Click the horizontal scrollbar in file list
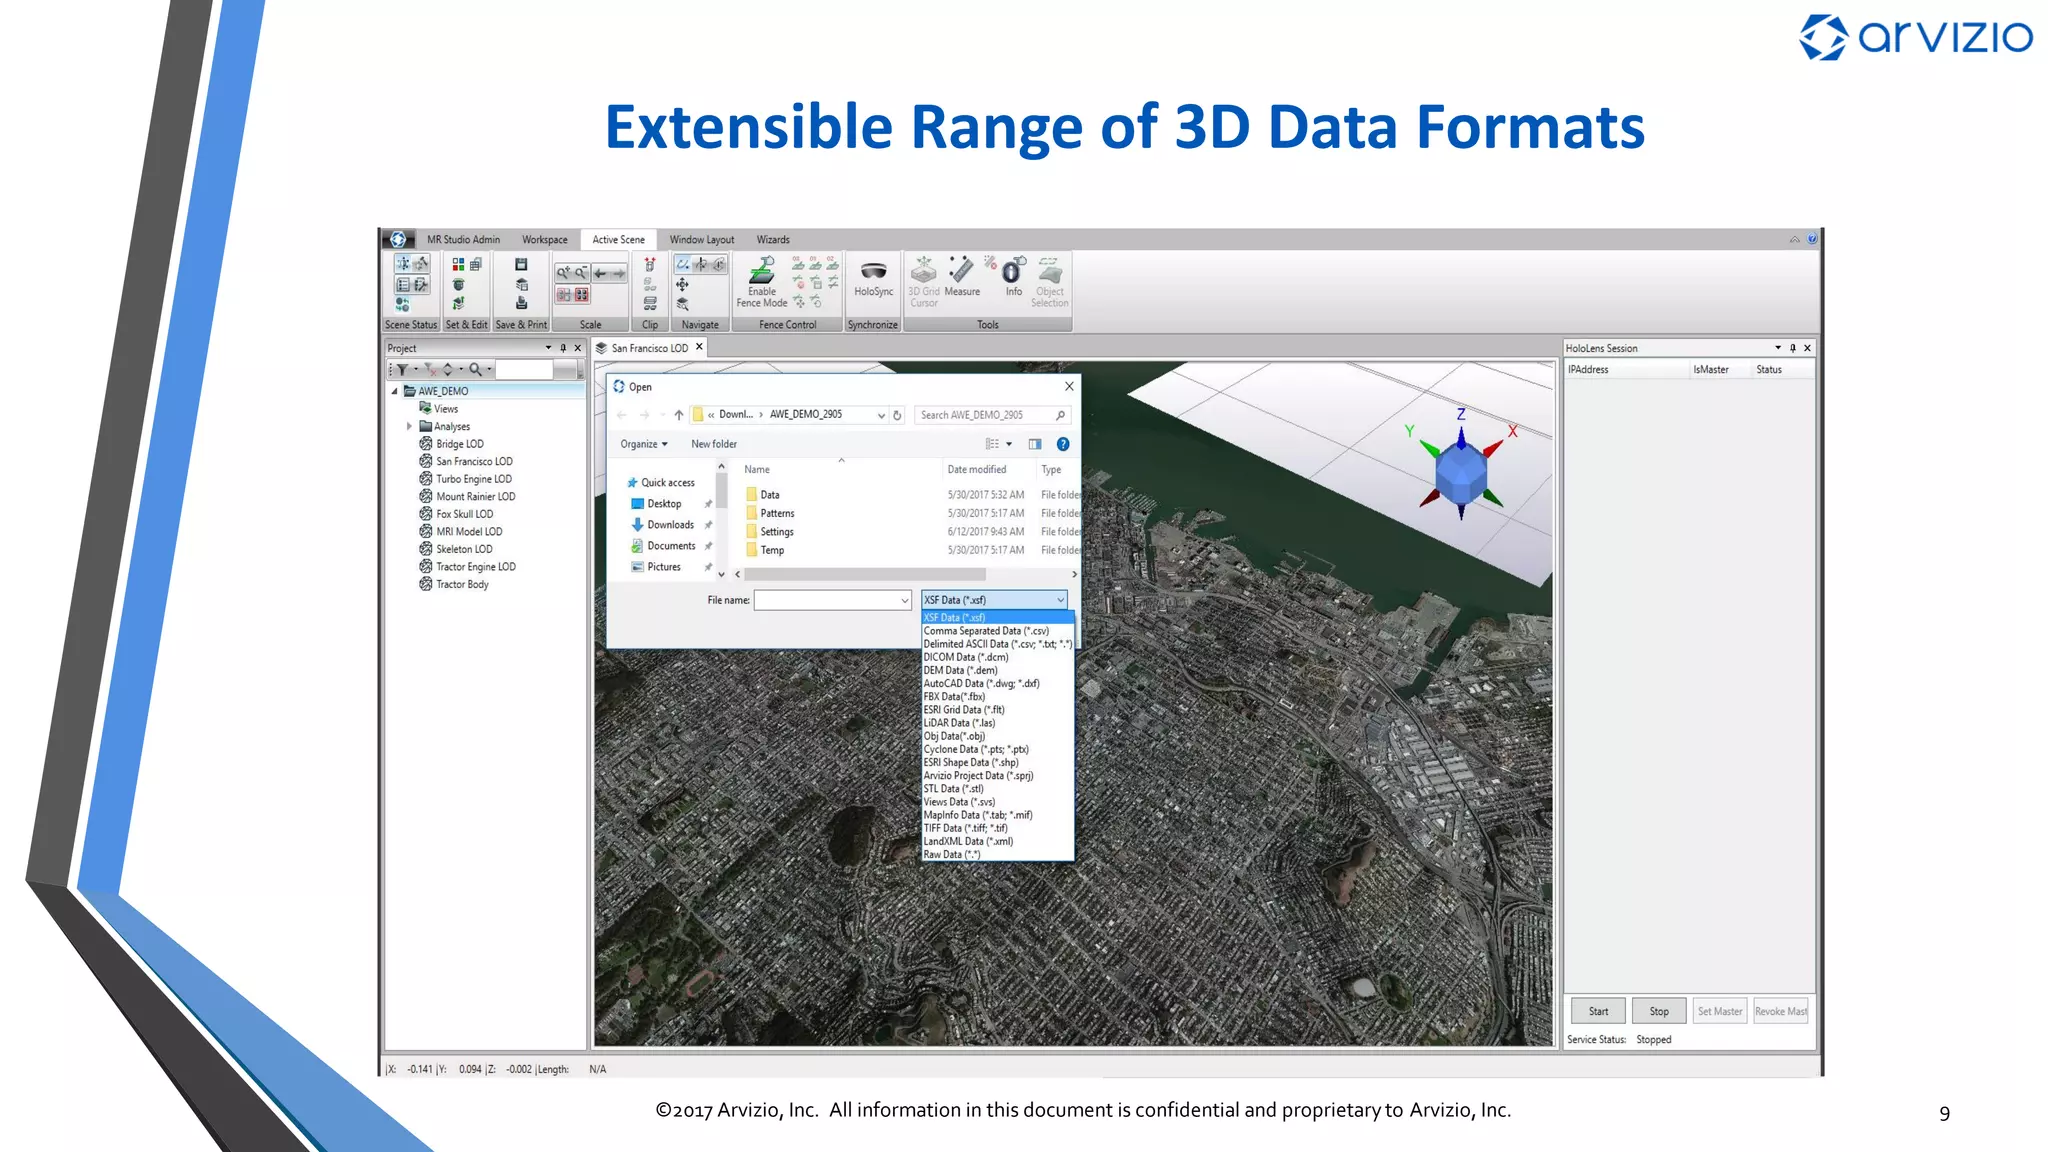2048x1152 pixels. pos(864,575)
